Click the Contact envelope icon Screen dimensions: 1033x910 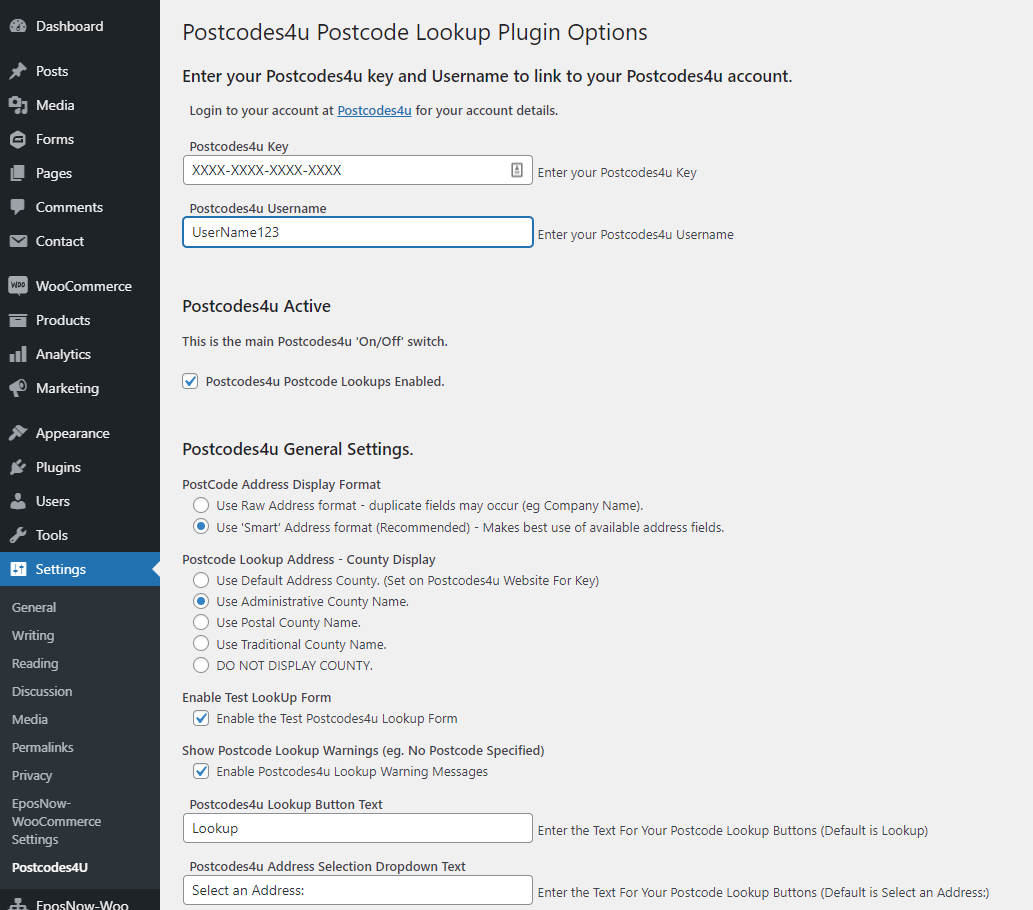(x=18, y=241)
